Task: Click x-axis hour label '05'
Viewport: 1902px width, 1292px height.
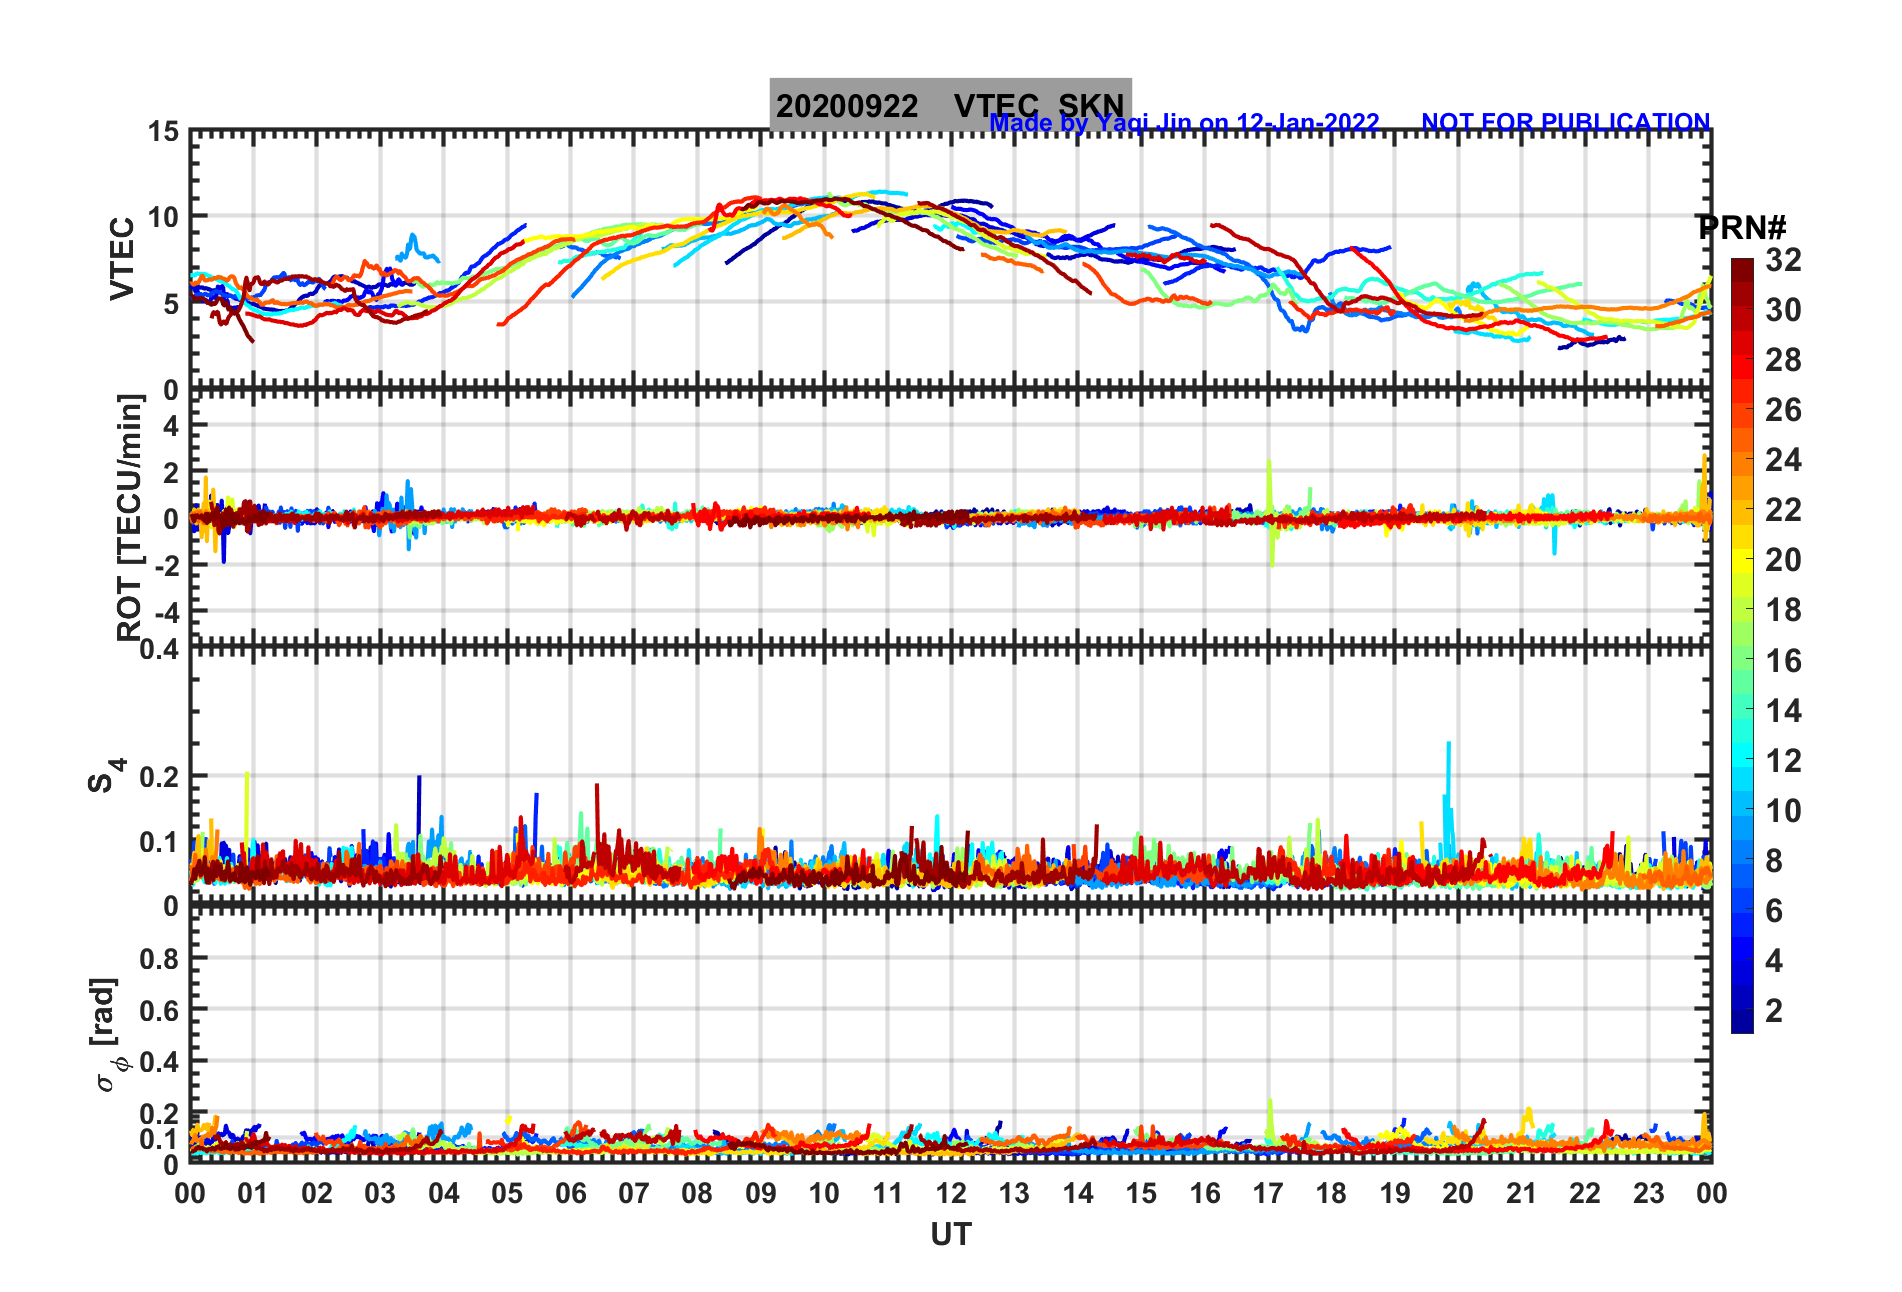Action: tap(507, 1193)
